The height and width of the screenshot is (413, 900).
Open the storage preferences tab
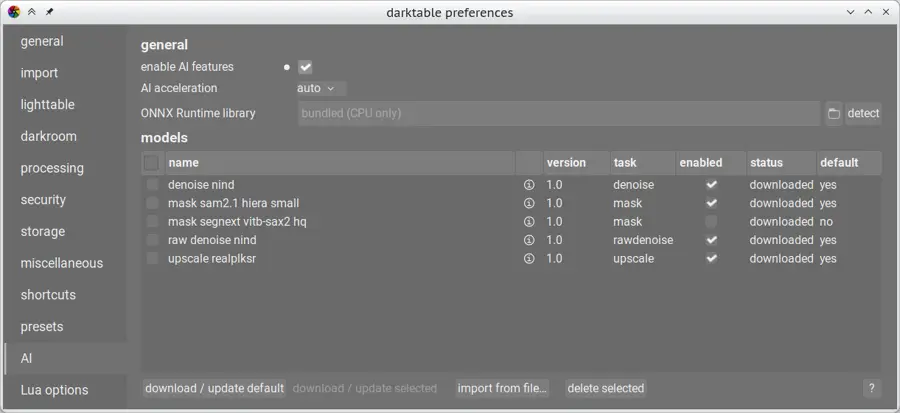[65, 232]
